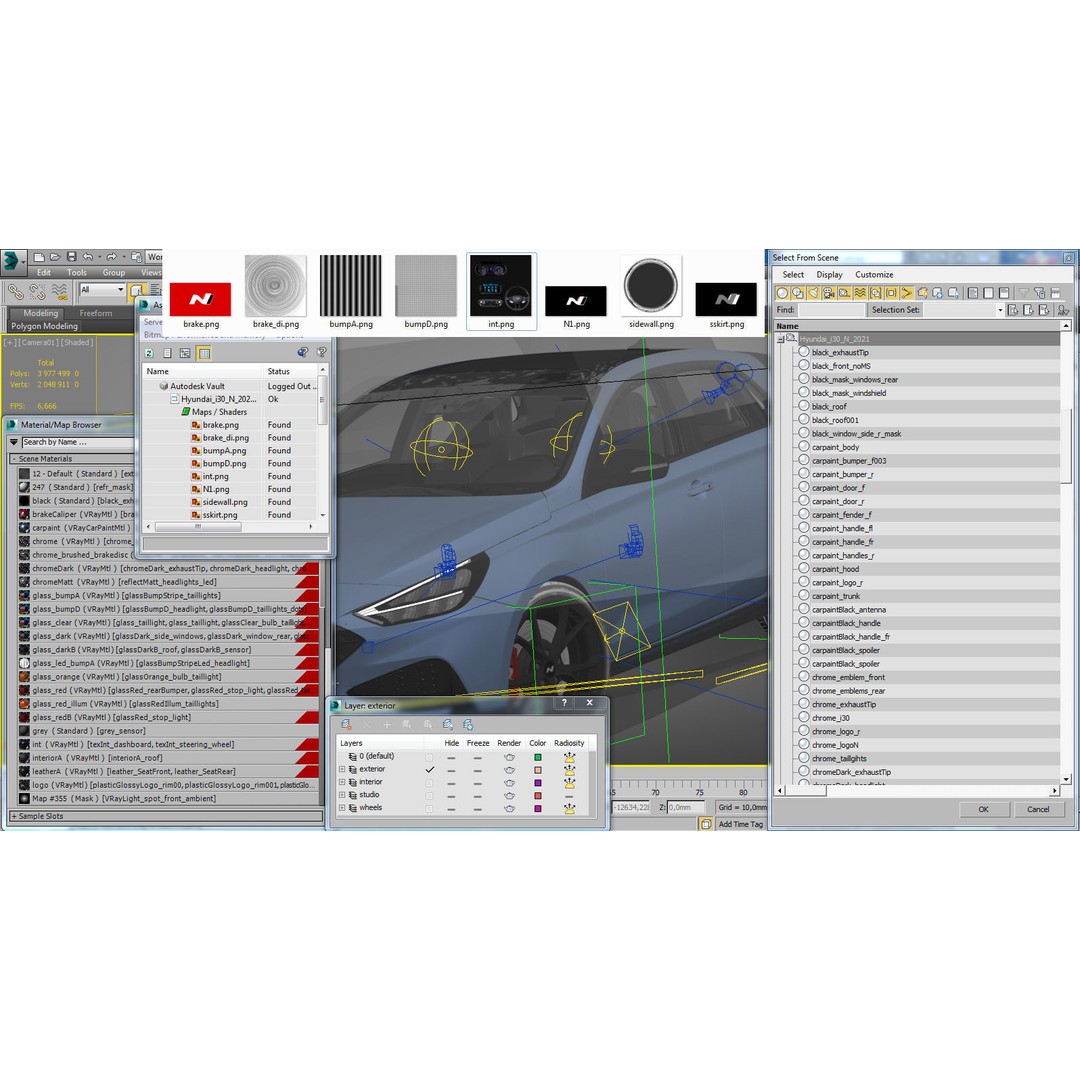
Task: Click the help question mark icon in Asset Tracking
Action: [321, 353]
